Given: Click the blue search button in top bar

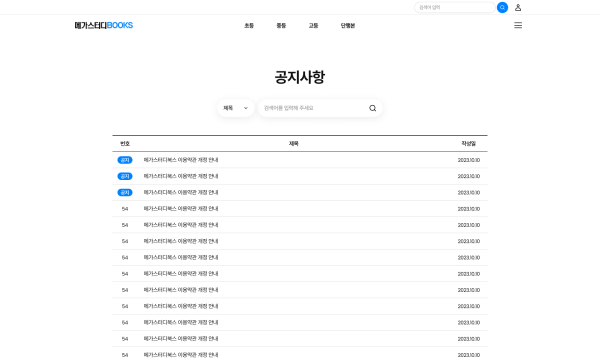Looking at the screenshot, I should click(x=502, y=7).
